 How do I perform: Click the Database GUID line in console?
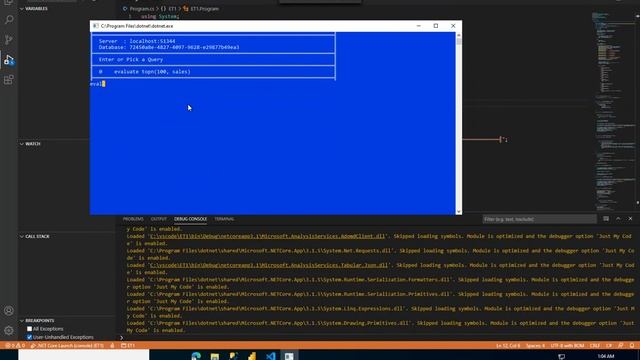[x=169, y=47]
